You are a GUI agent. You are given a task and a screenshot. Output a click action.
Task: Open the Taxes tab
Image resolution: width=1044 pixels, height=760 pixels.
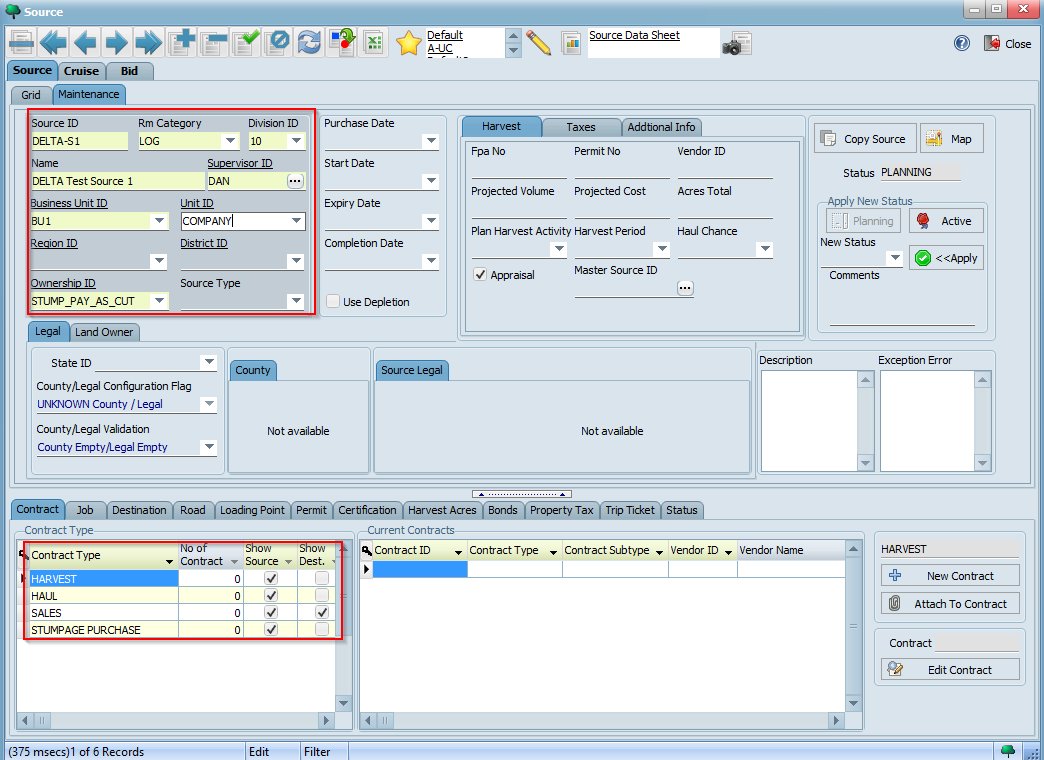pos(581,127)
